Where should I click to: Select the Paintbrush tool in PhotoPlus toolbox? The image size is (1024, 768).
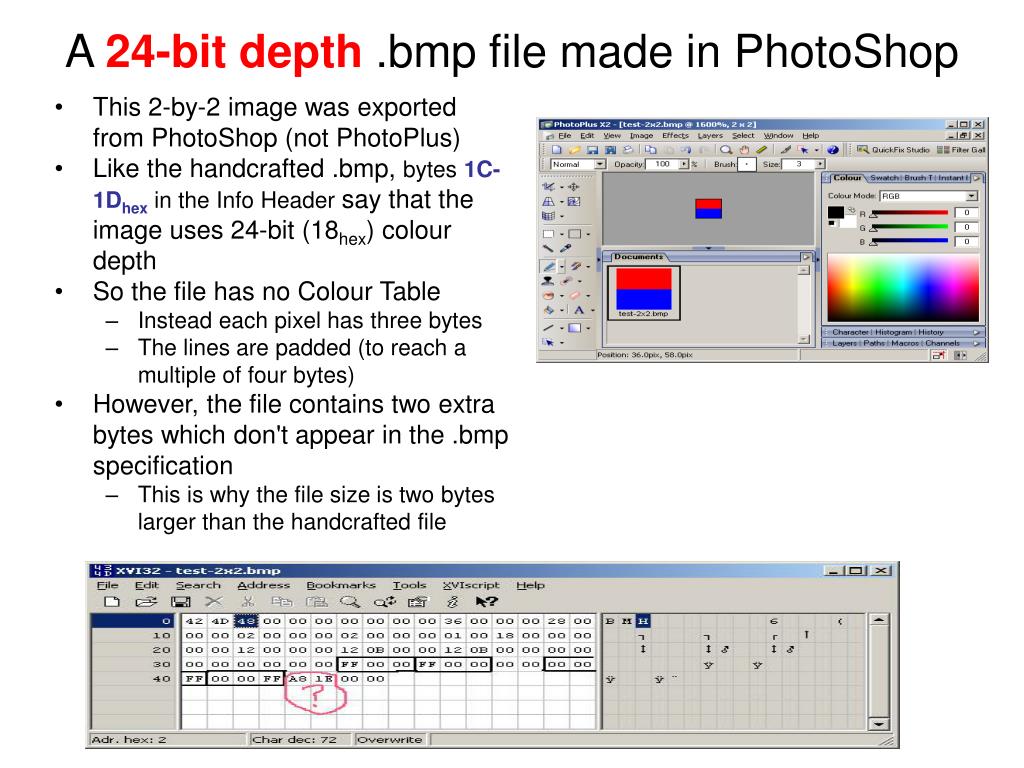point(550,266)
